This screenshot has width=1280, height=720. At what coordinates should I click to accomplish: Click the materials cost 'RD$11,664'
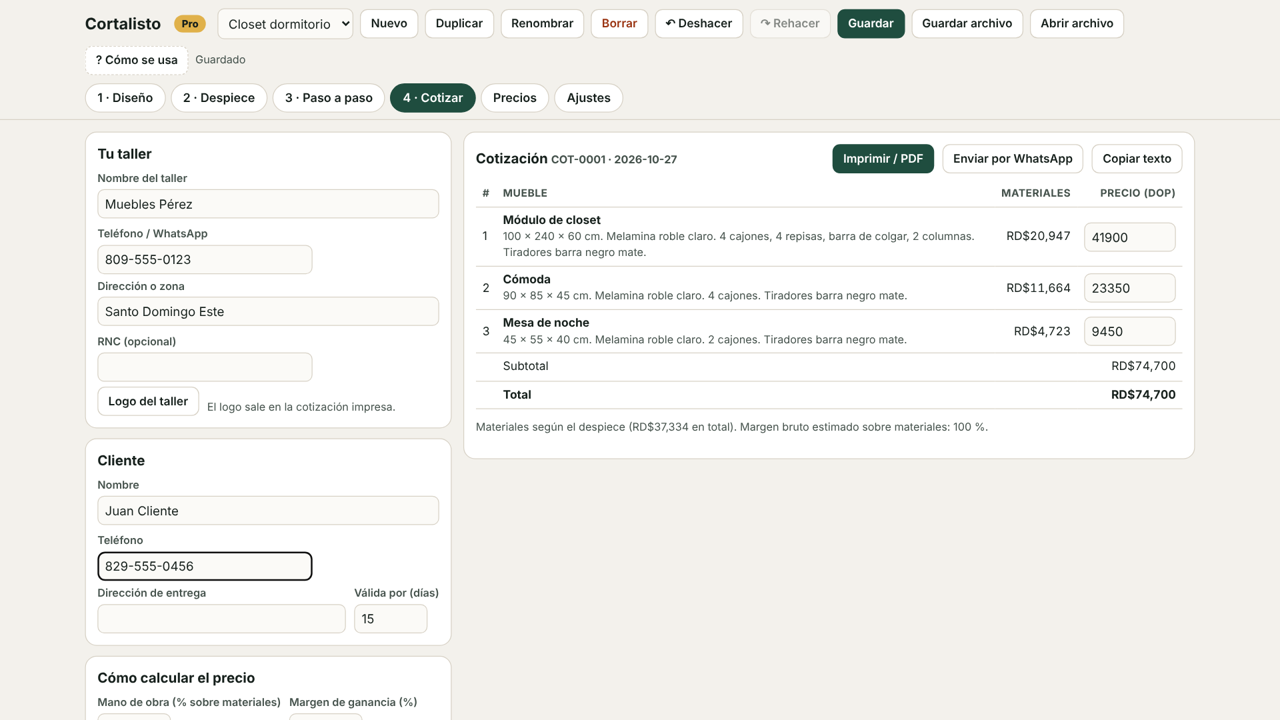tap(1038, 288)
